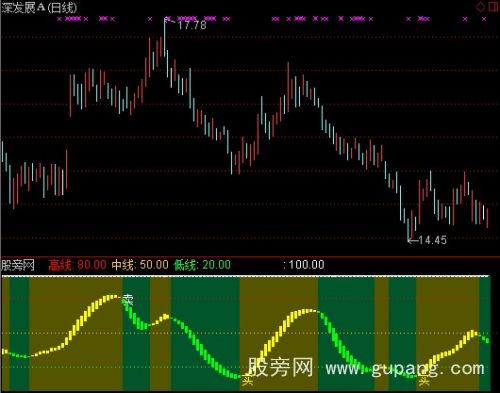
Task: Click the :100.00 indicator value
Action: (304, 265)
